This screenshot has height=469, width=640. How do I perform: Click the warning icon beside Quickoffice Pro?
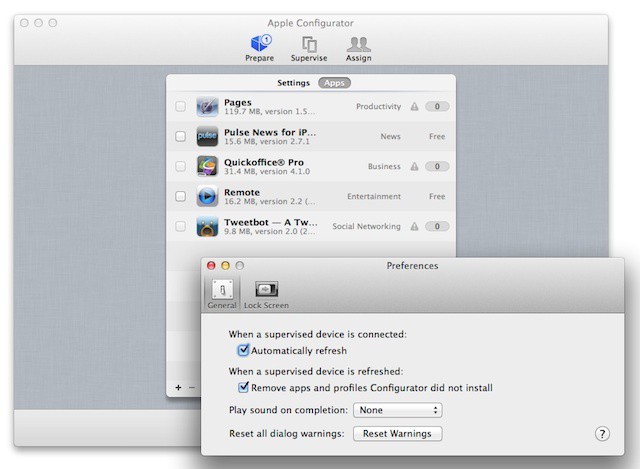413,166
